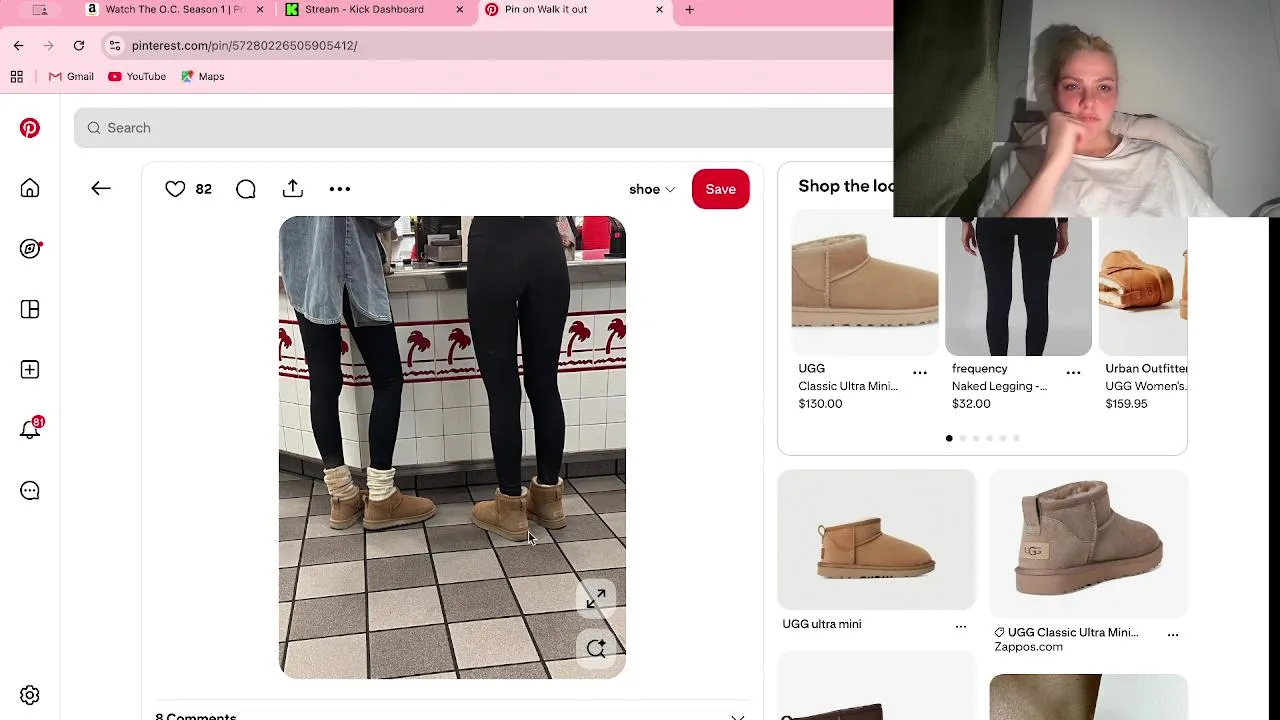Viewport: 1280px width, 720px height.
Task: Open the main pin image of Ugg boots
Action: [x=452, y=447]
